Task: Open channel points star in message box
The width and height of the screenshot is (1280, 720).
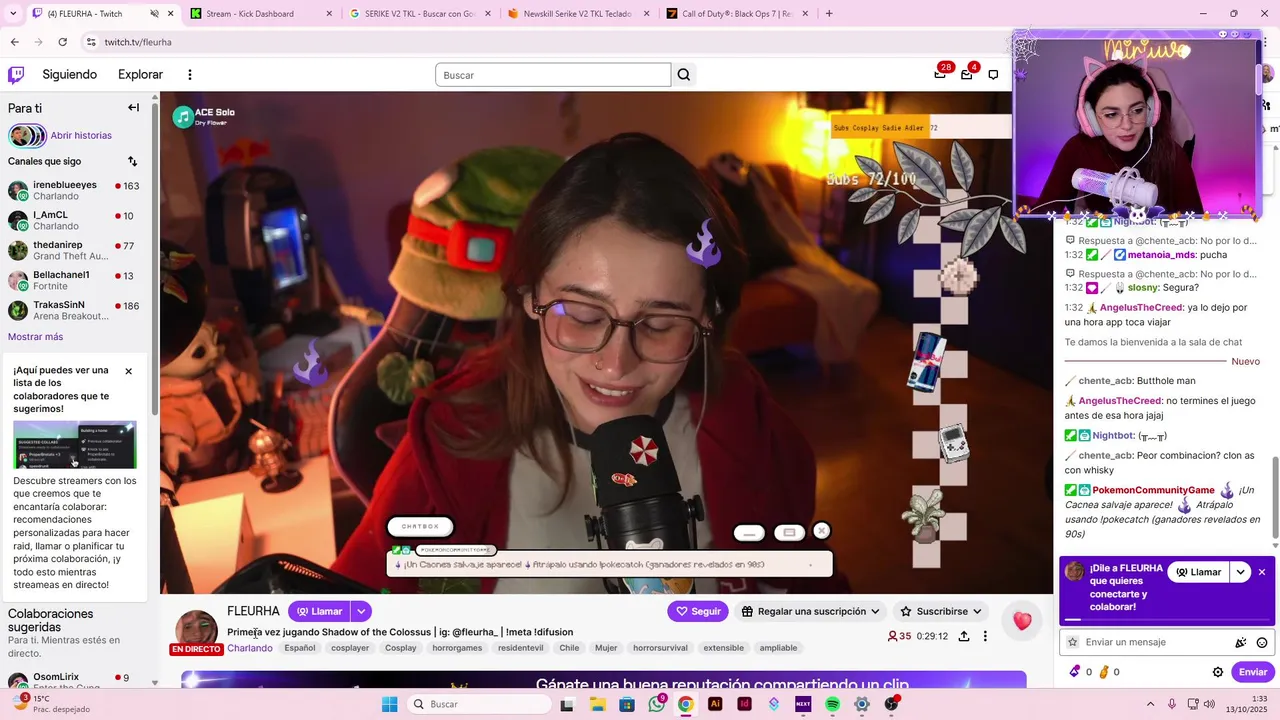Action: 1073,642
